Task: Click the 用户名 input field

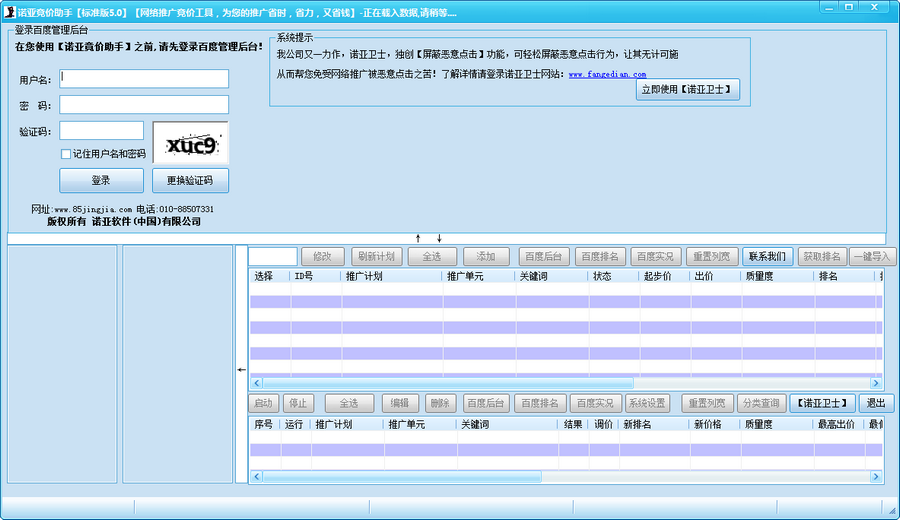Action: 144,79
